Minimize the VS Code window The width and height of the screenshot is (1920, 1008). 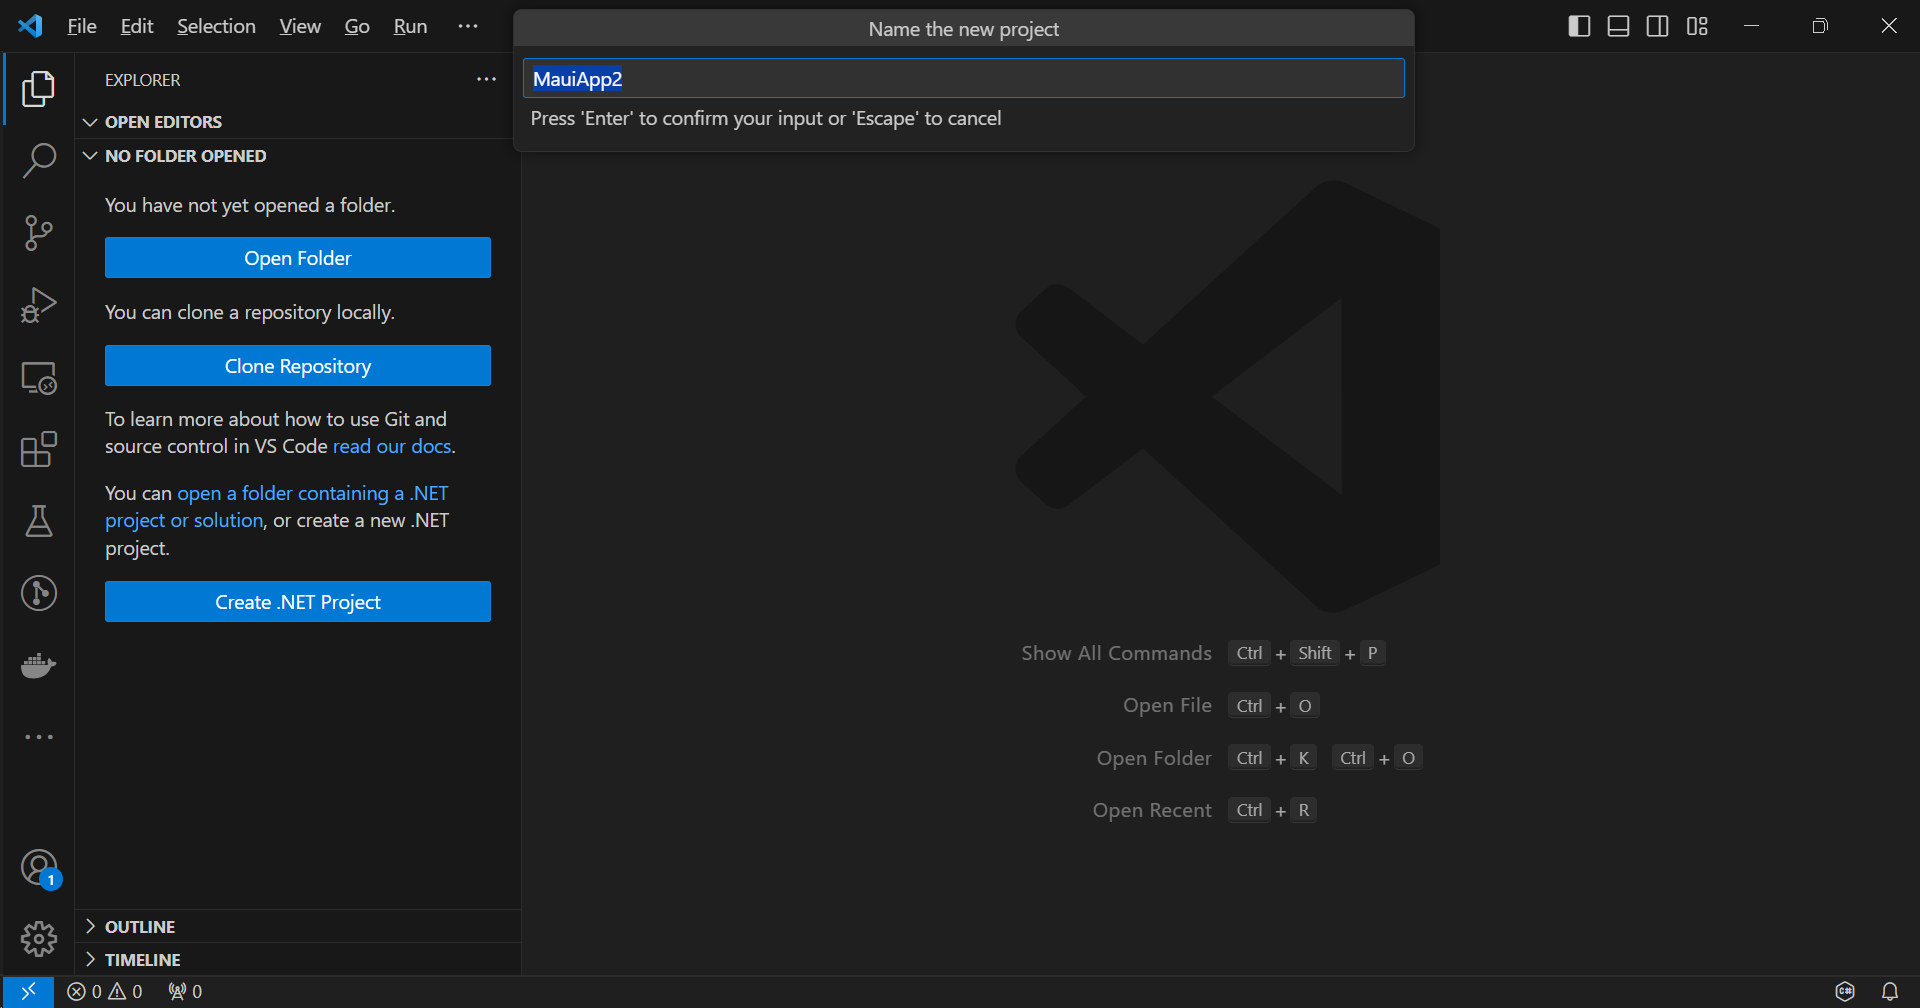tap(1751, 26)
